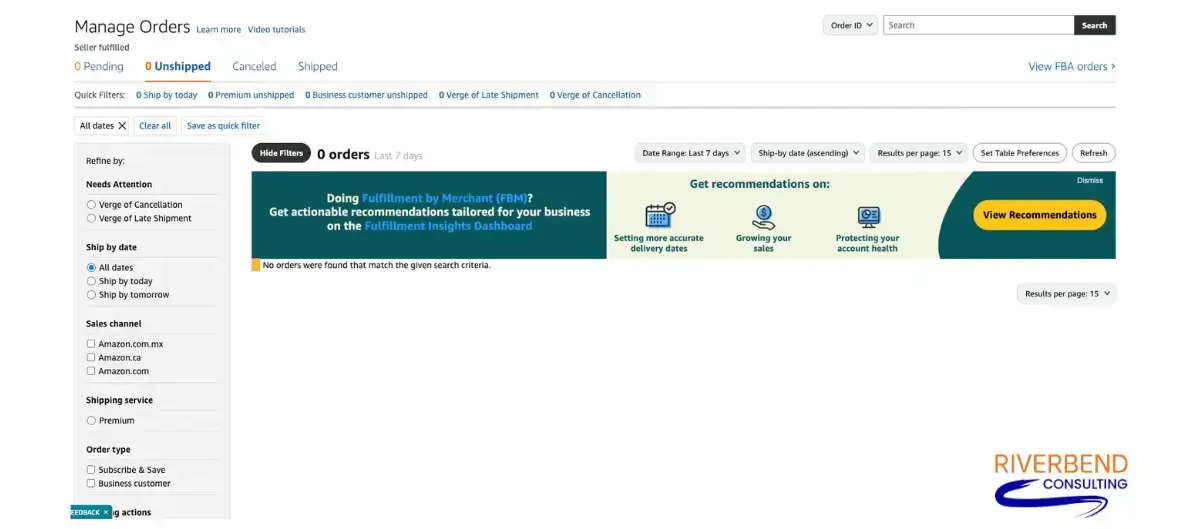Check the Amazon.ca sales channel

[x=91, y=357]
